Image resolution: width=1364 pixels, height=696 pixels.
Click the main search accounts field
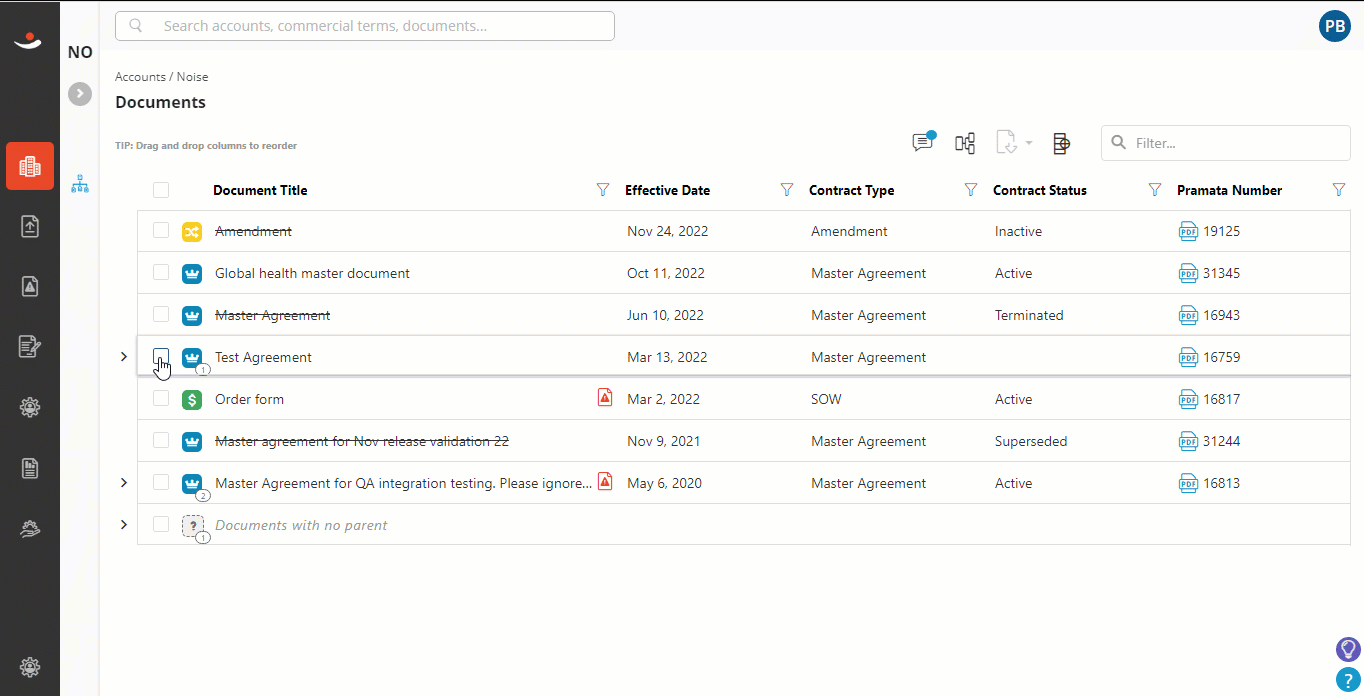pos(365,26)
